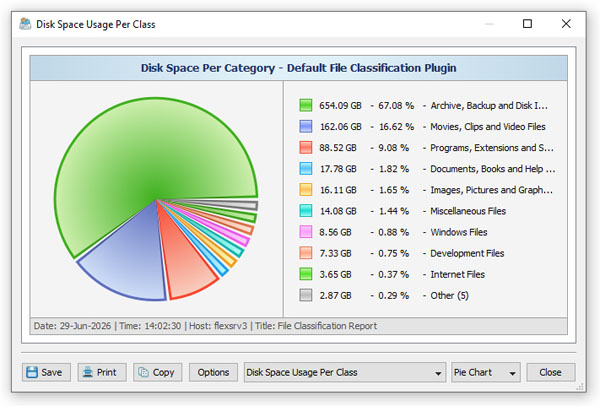Click the 16.11 GB value
Image resolution: width=600 pixels, height=406 pixels.
point(338,190)
